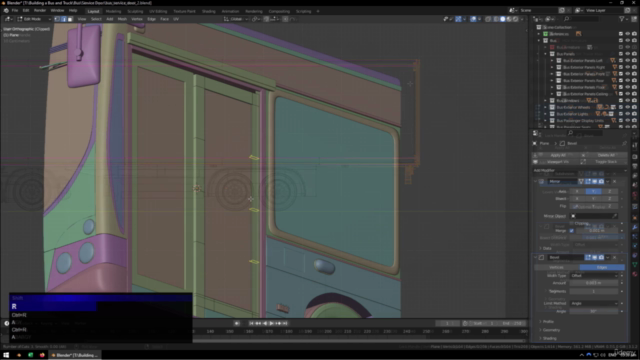
Task: Disable Bus Exterior Lights in renders
Action: pos(634,114)
